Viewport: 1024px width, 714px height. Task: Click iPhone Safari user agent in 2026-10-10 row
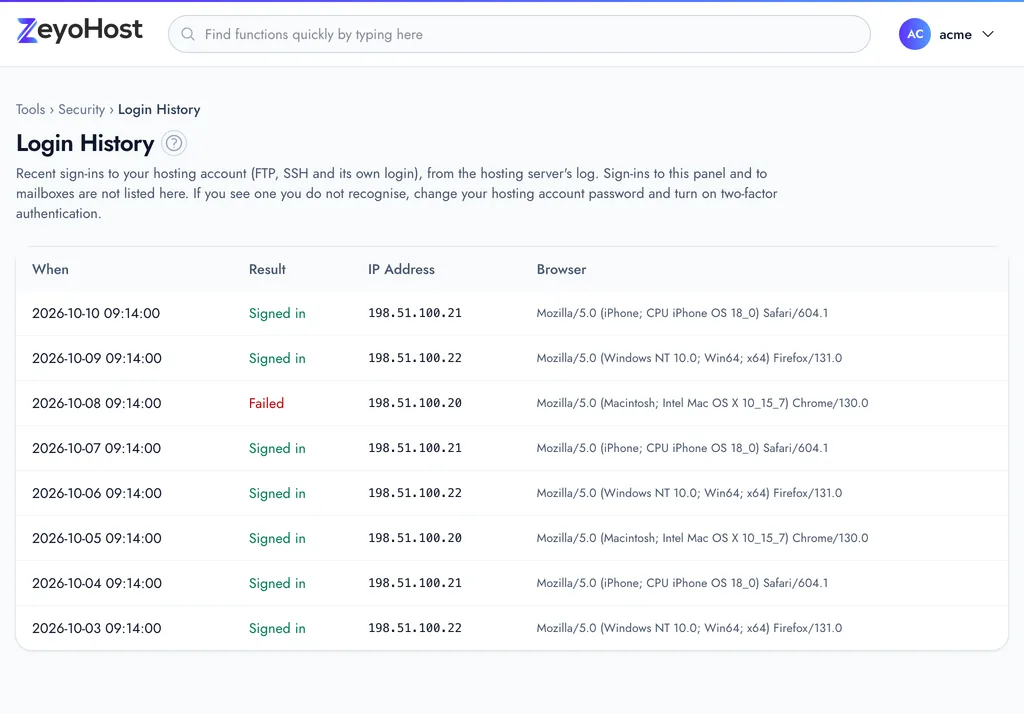(x=682, y=313)
